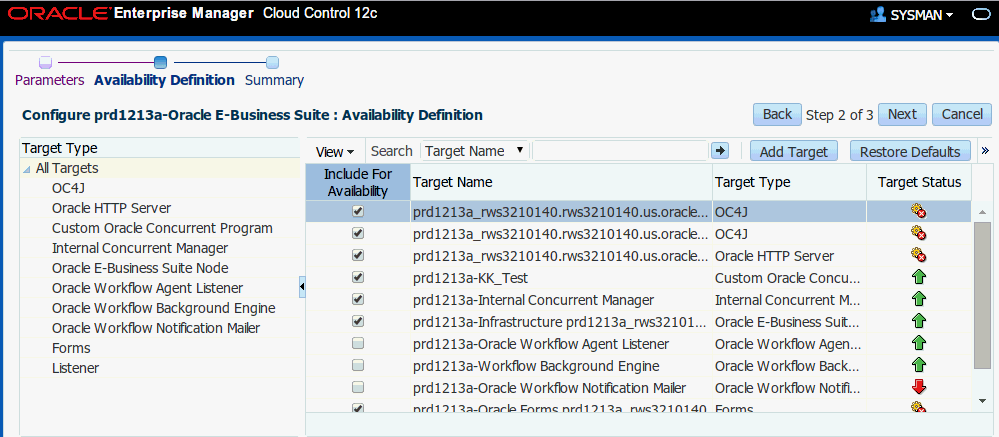The height and width of the screenshot is (437, 999).
Task: Select Internal Concurrent Manager in tree
Action: (x=140, y=248)
